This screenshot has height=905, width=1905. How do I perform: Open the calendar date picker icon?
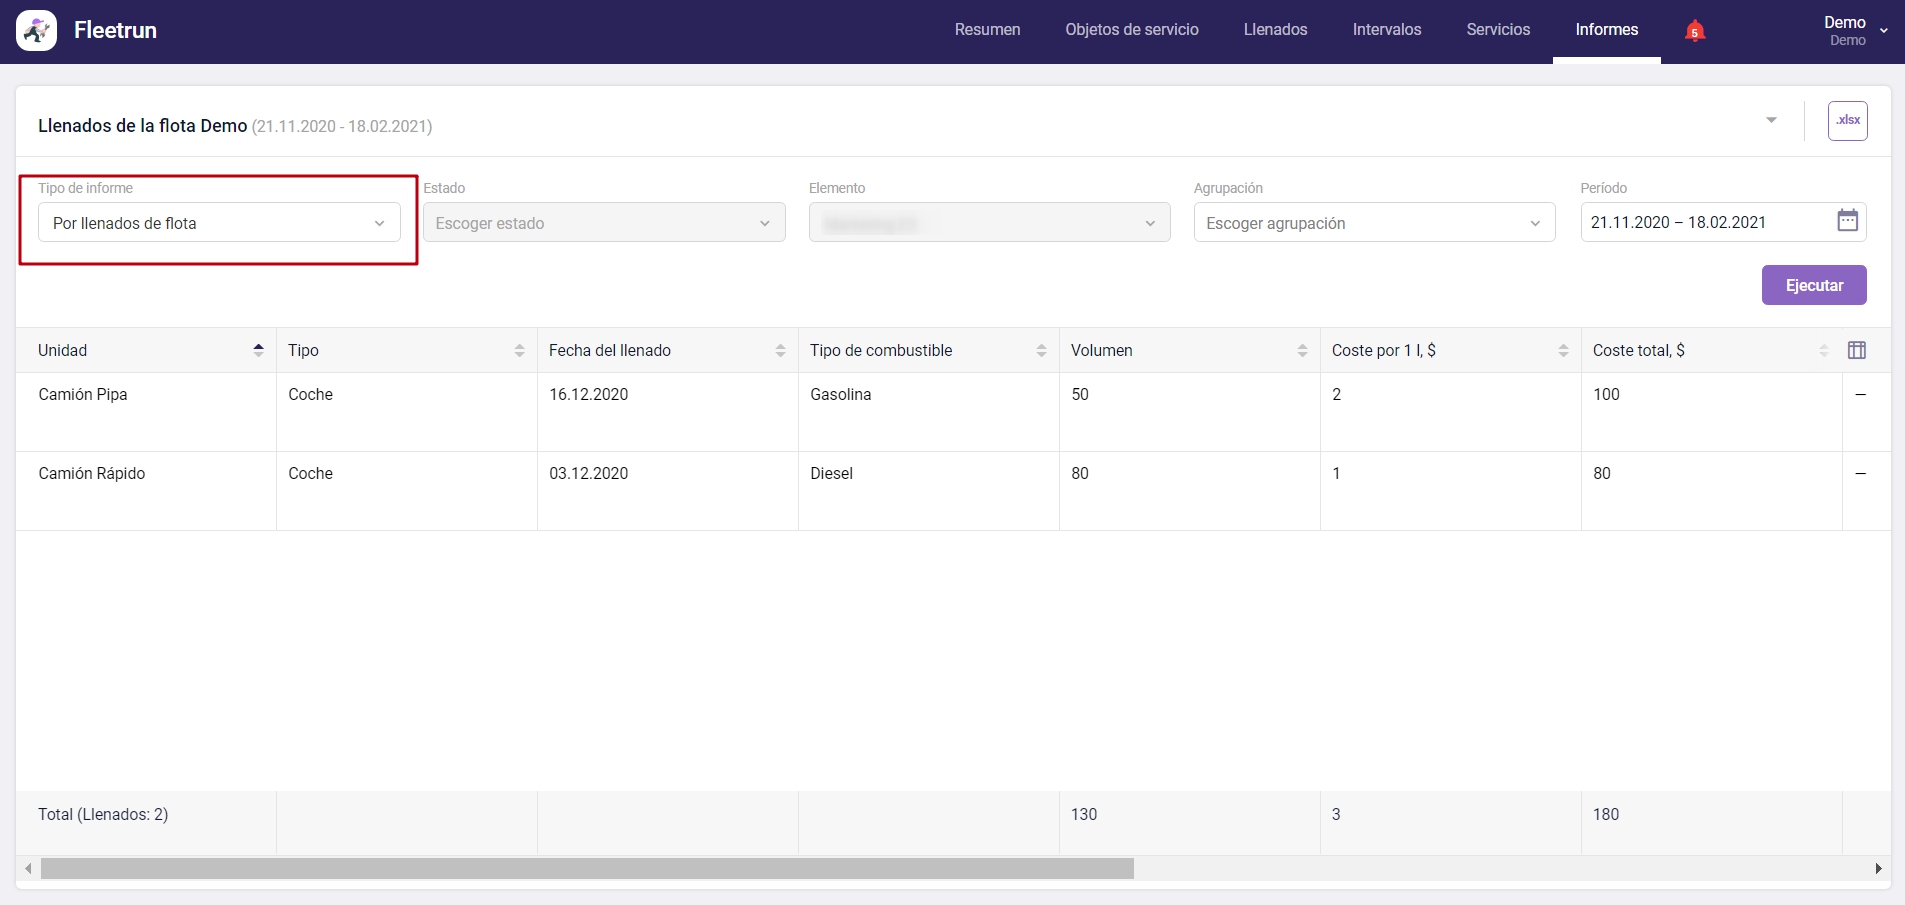point(1847,221)
